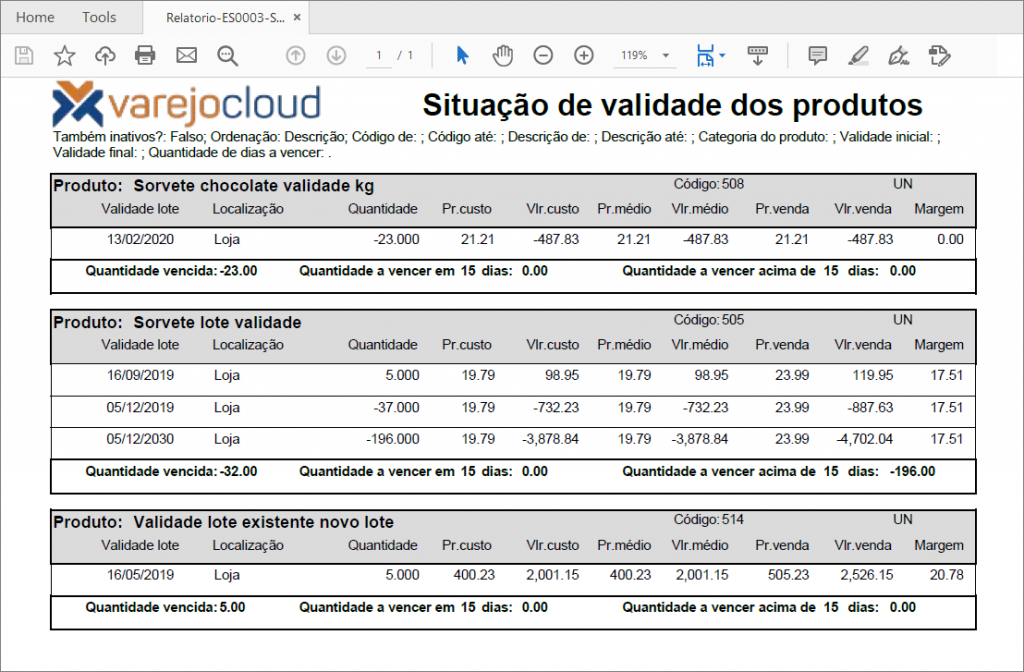Upload file to cloud icon

coord(105,55)
